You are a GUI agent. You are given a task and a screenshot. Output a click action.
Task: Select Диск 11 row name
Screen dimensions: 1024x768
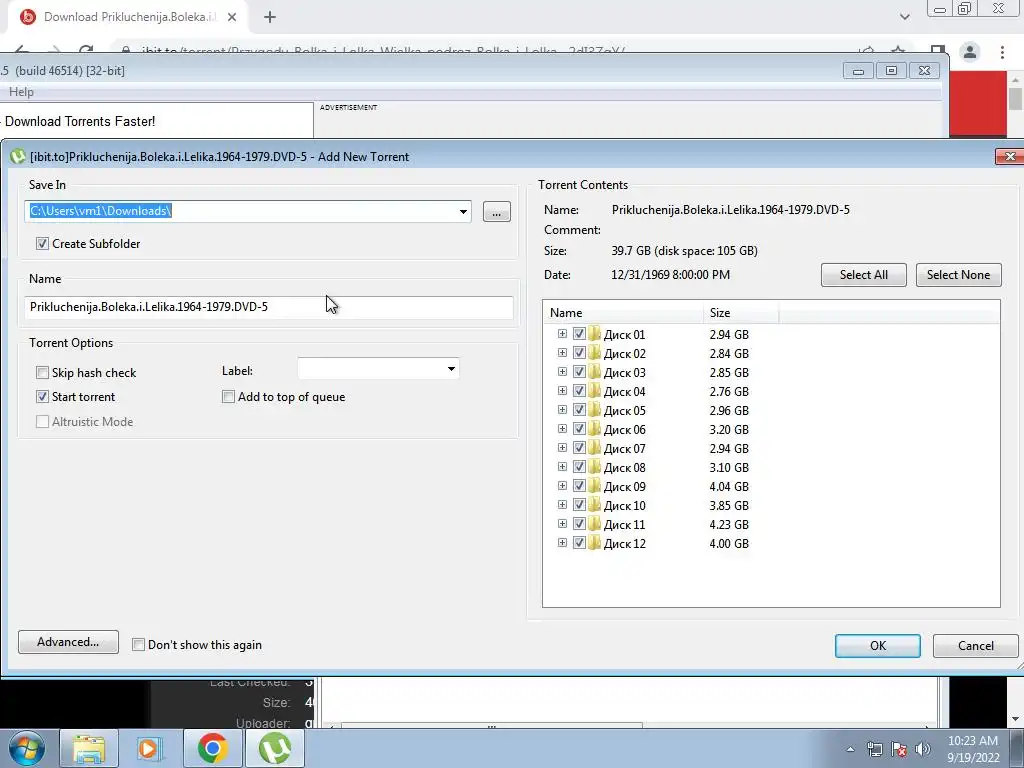pyautogui.click(x=624, y=524)
